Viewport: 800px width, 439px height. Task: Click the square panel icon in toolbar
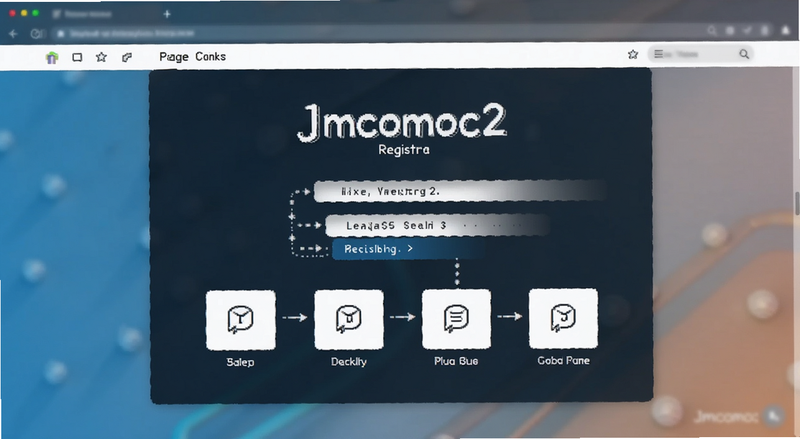pyautogui.click(x=77, y=57)
